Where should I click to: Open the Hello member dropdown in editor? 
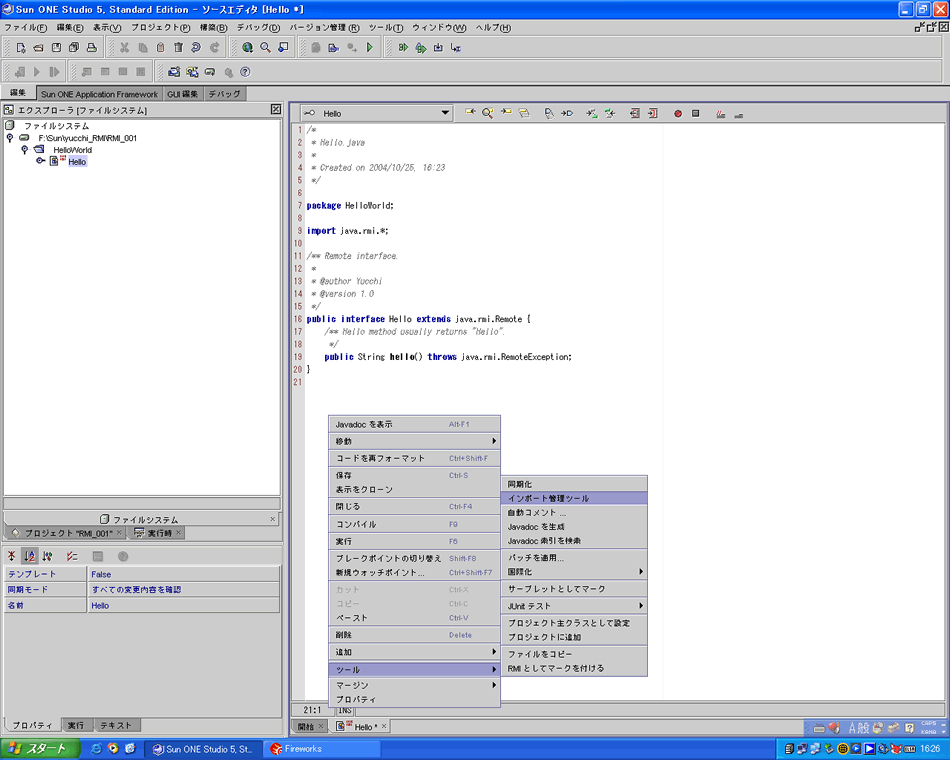click(445, 114)
